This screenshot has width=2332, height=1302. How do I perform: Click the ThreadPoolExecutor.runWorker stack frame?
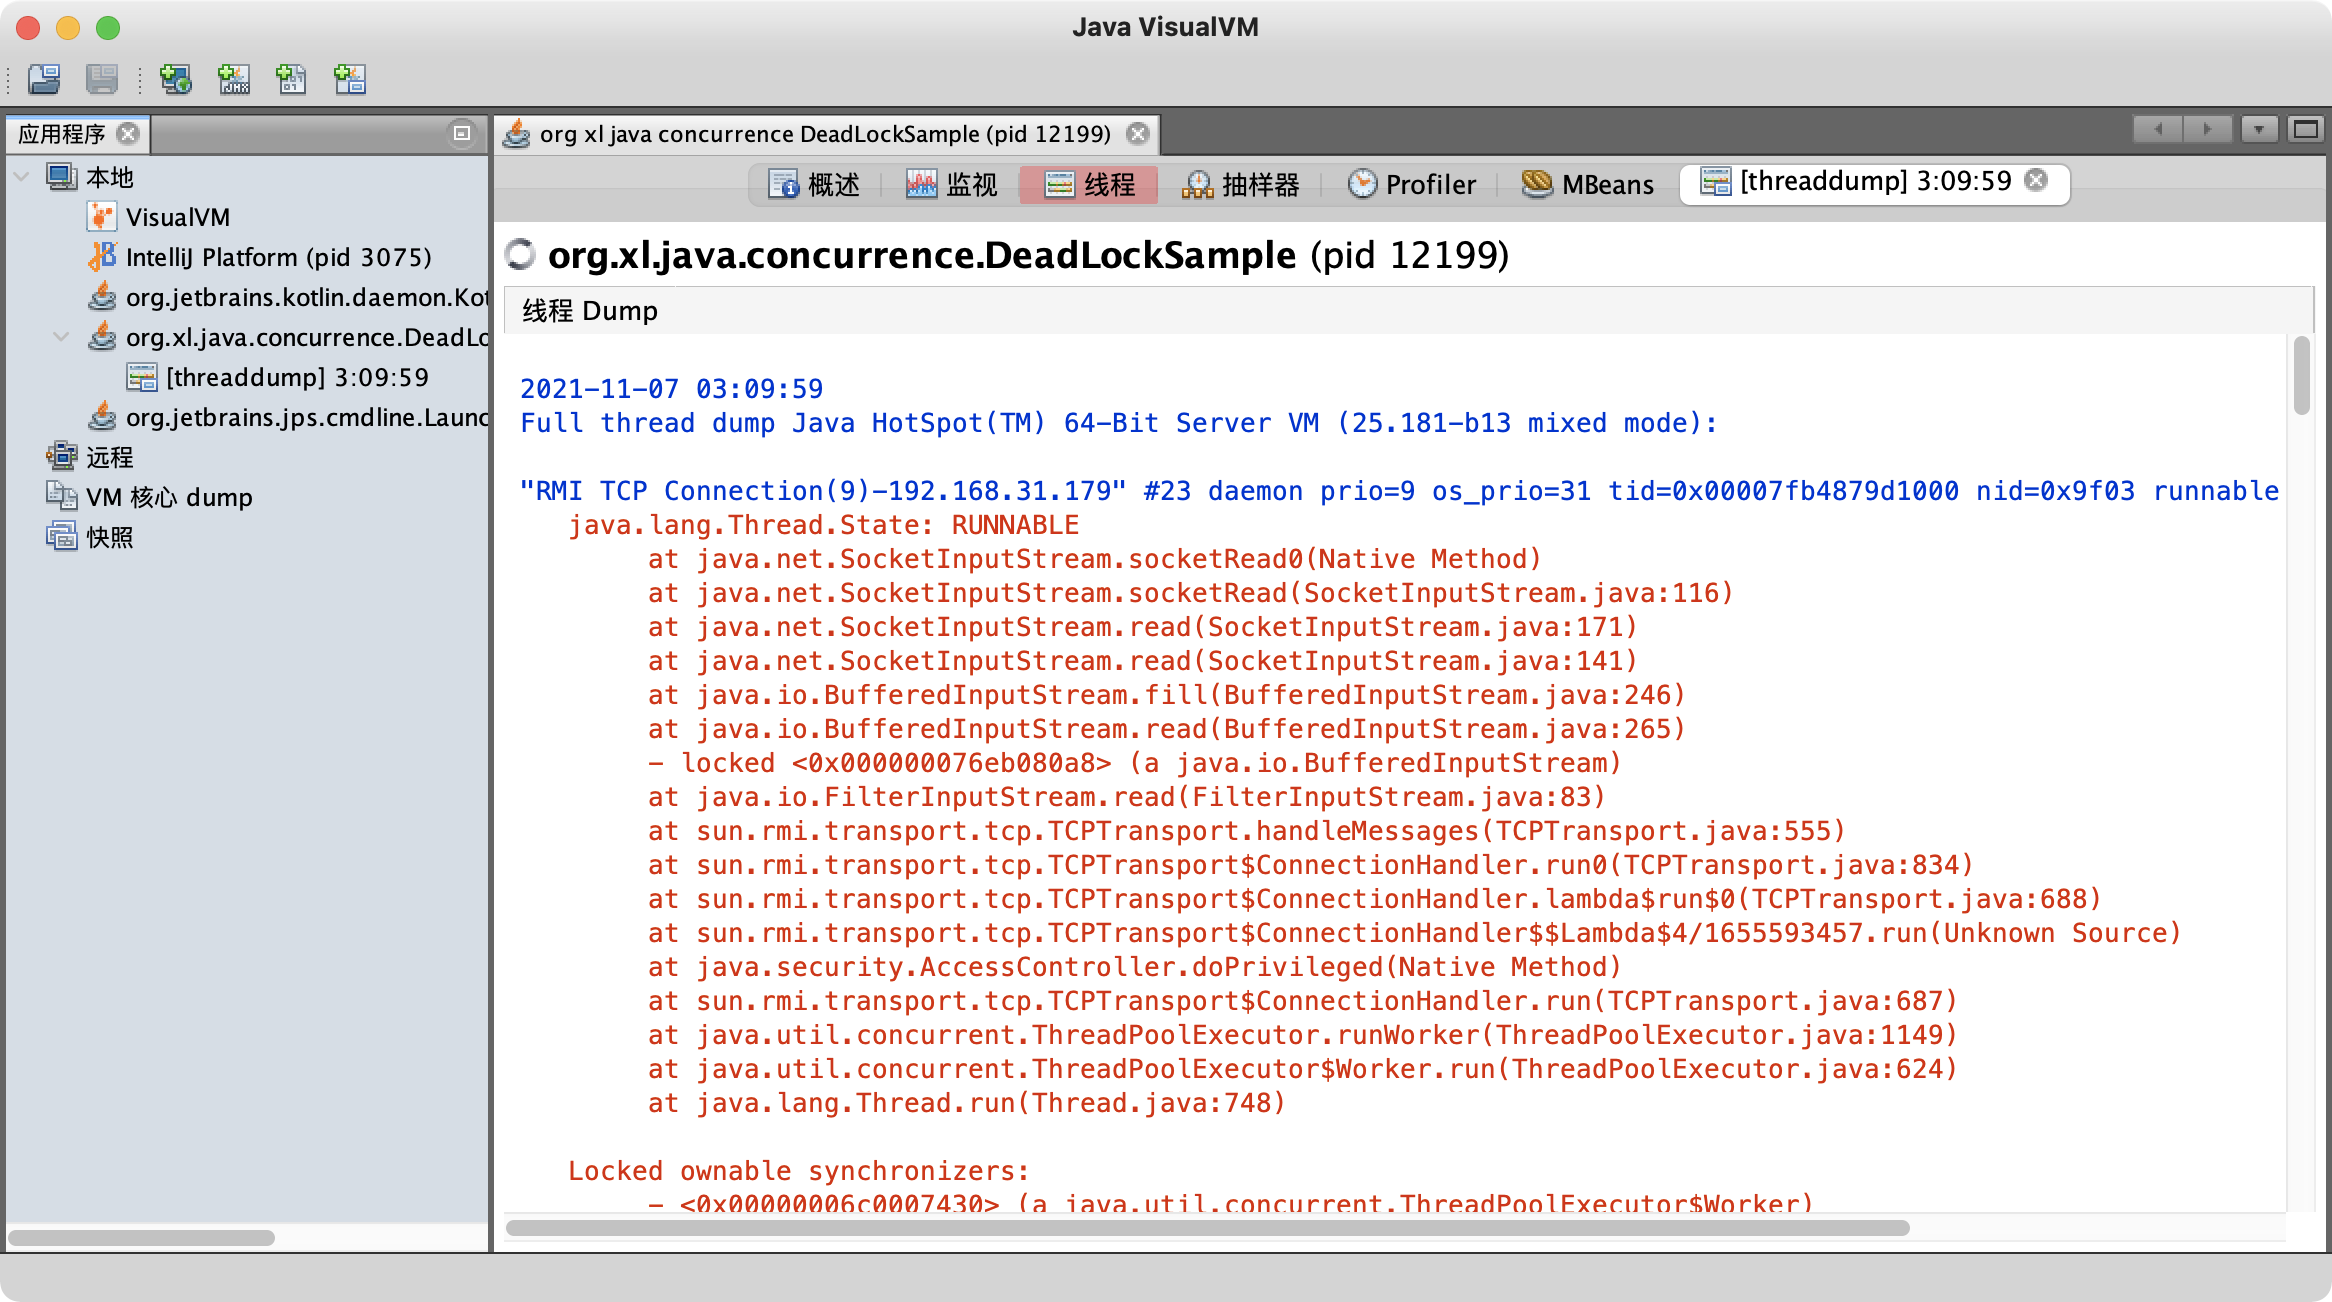(x=1302, y=1035)
